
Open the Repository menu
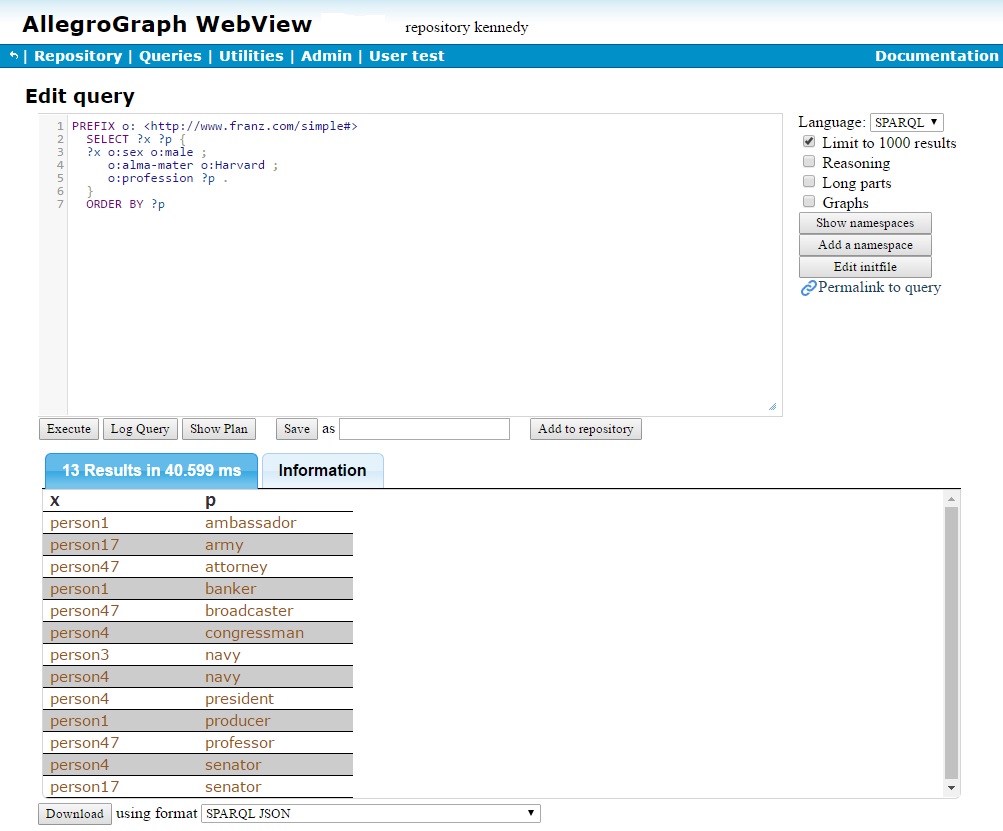[78, 56]
